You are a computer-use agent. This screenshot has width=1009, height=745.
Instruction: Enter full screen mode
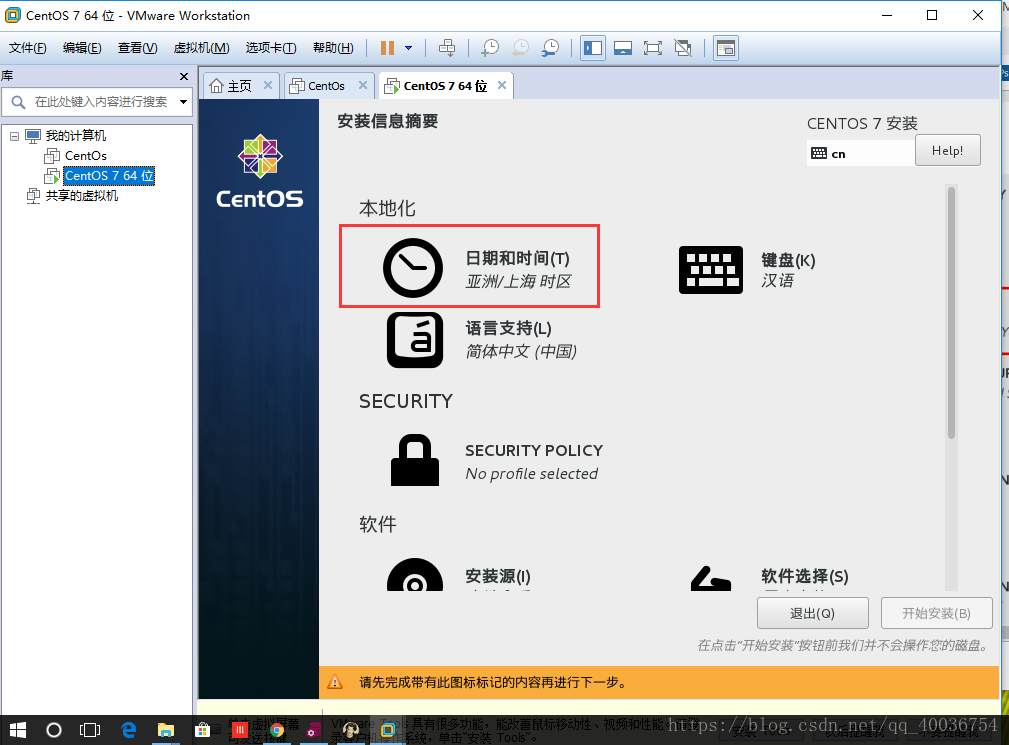[x=653, y=48]
